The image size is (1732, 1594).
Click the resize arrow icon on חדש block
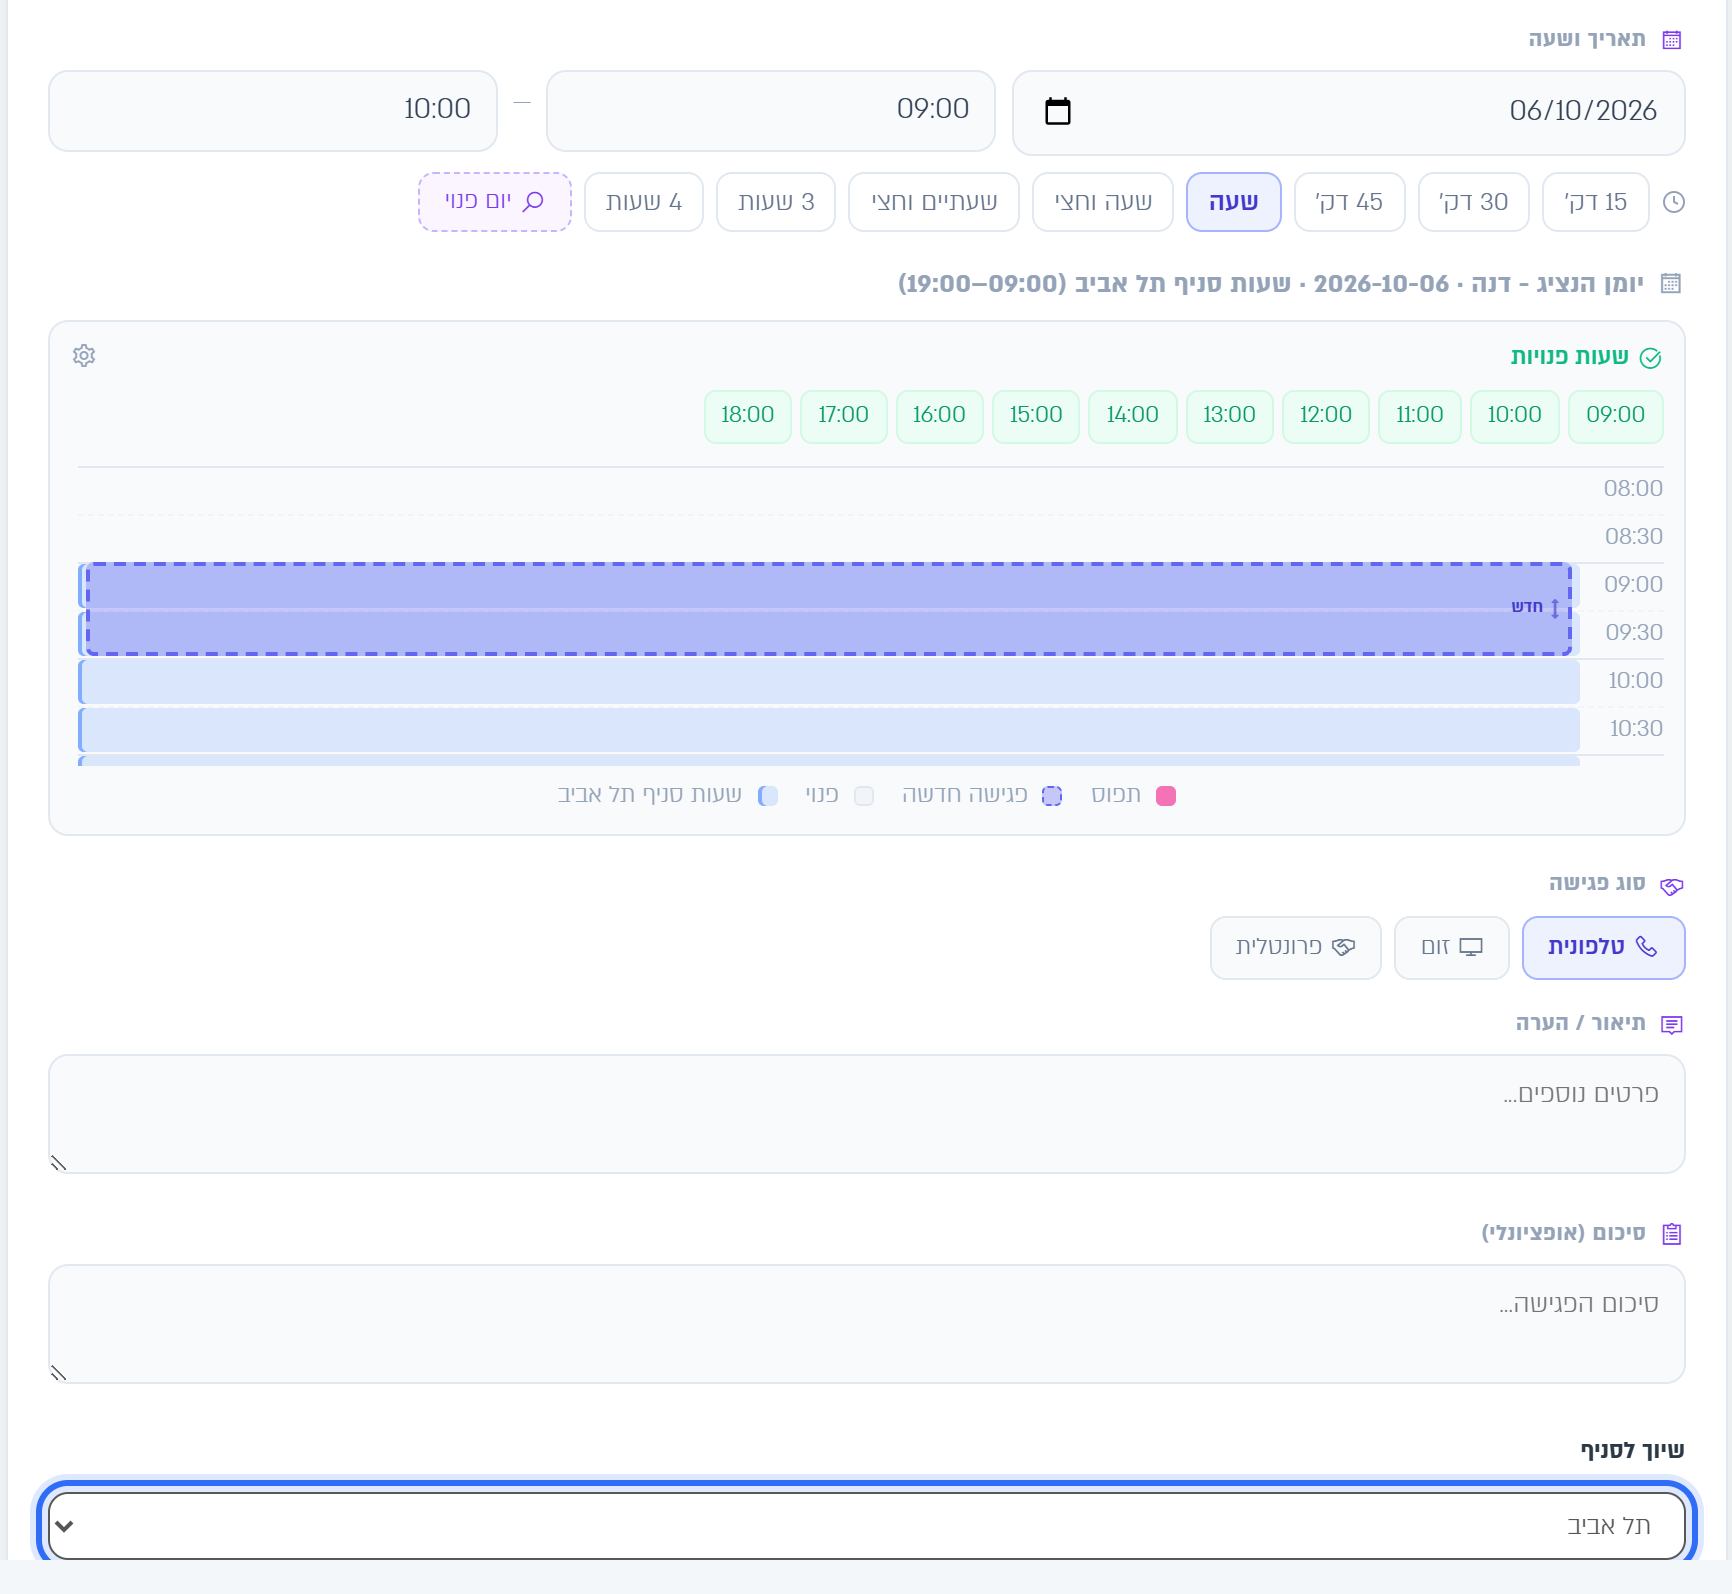[x=1555, y=608]
